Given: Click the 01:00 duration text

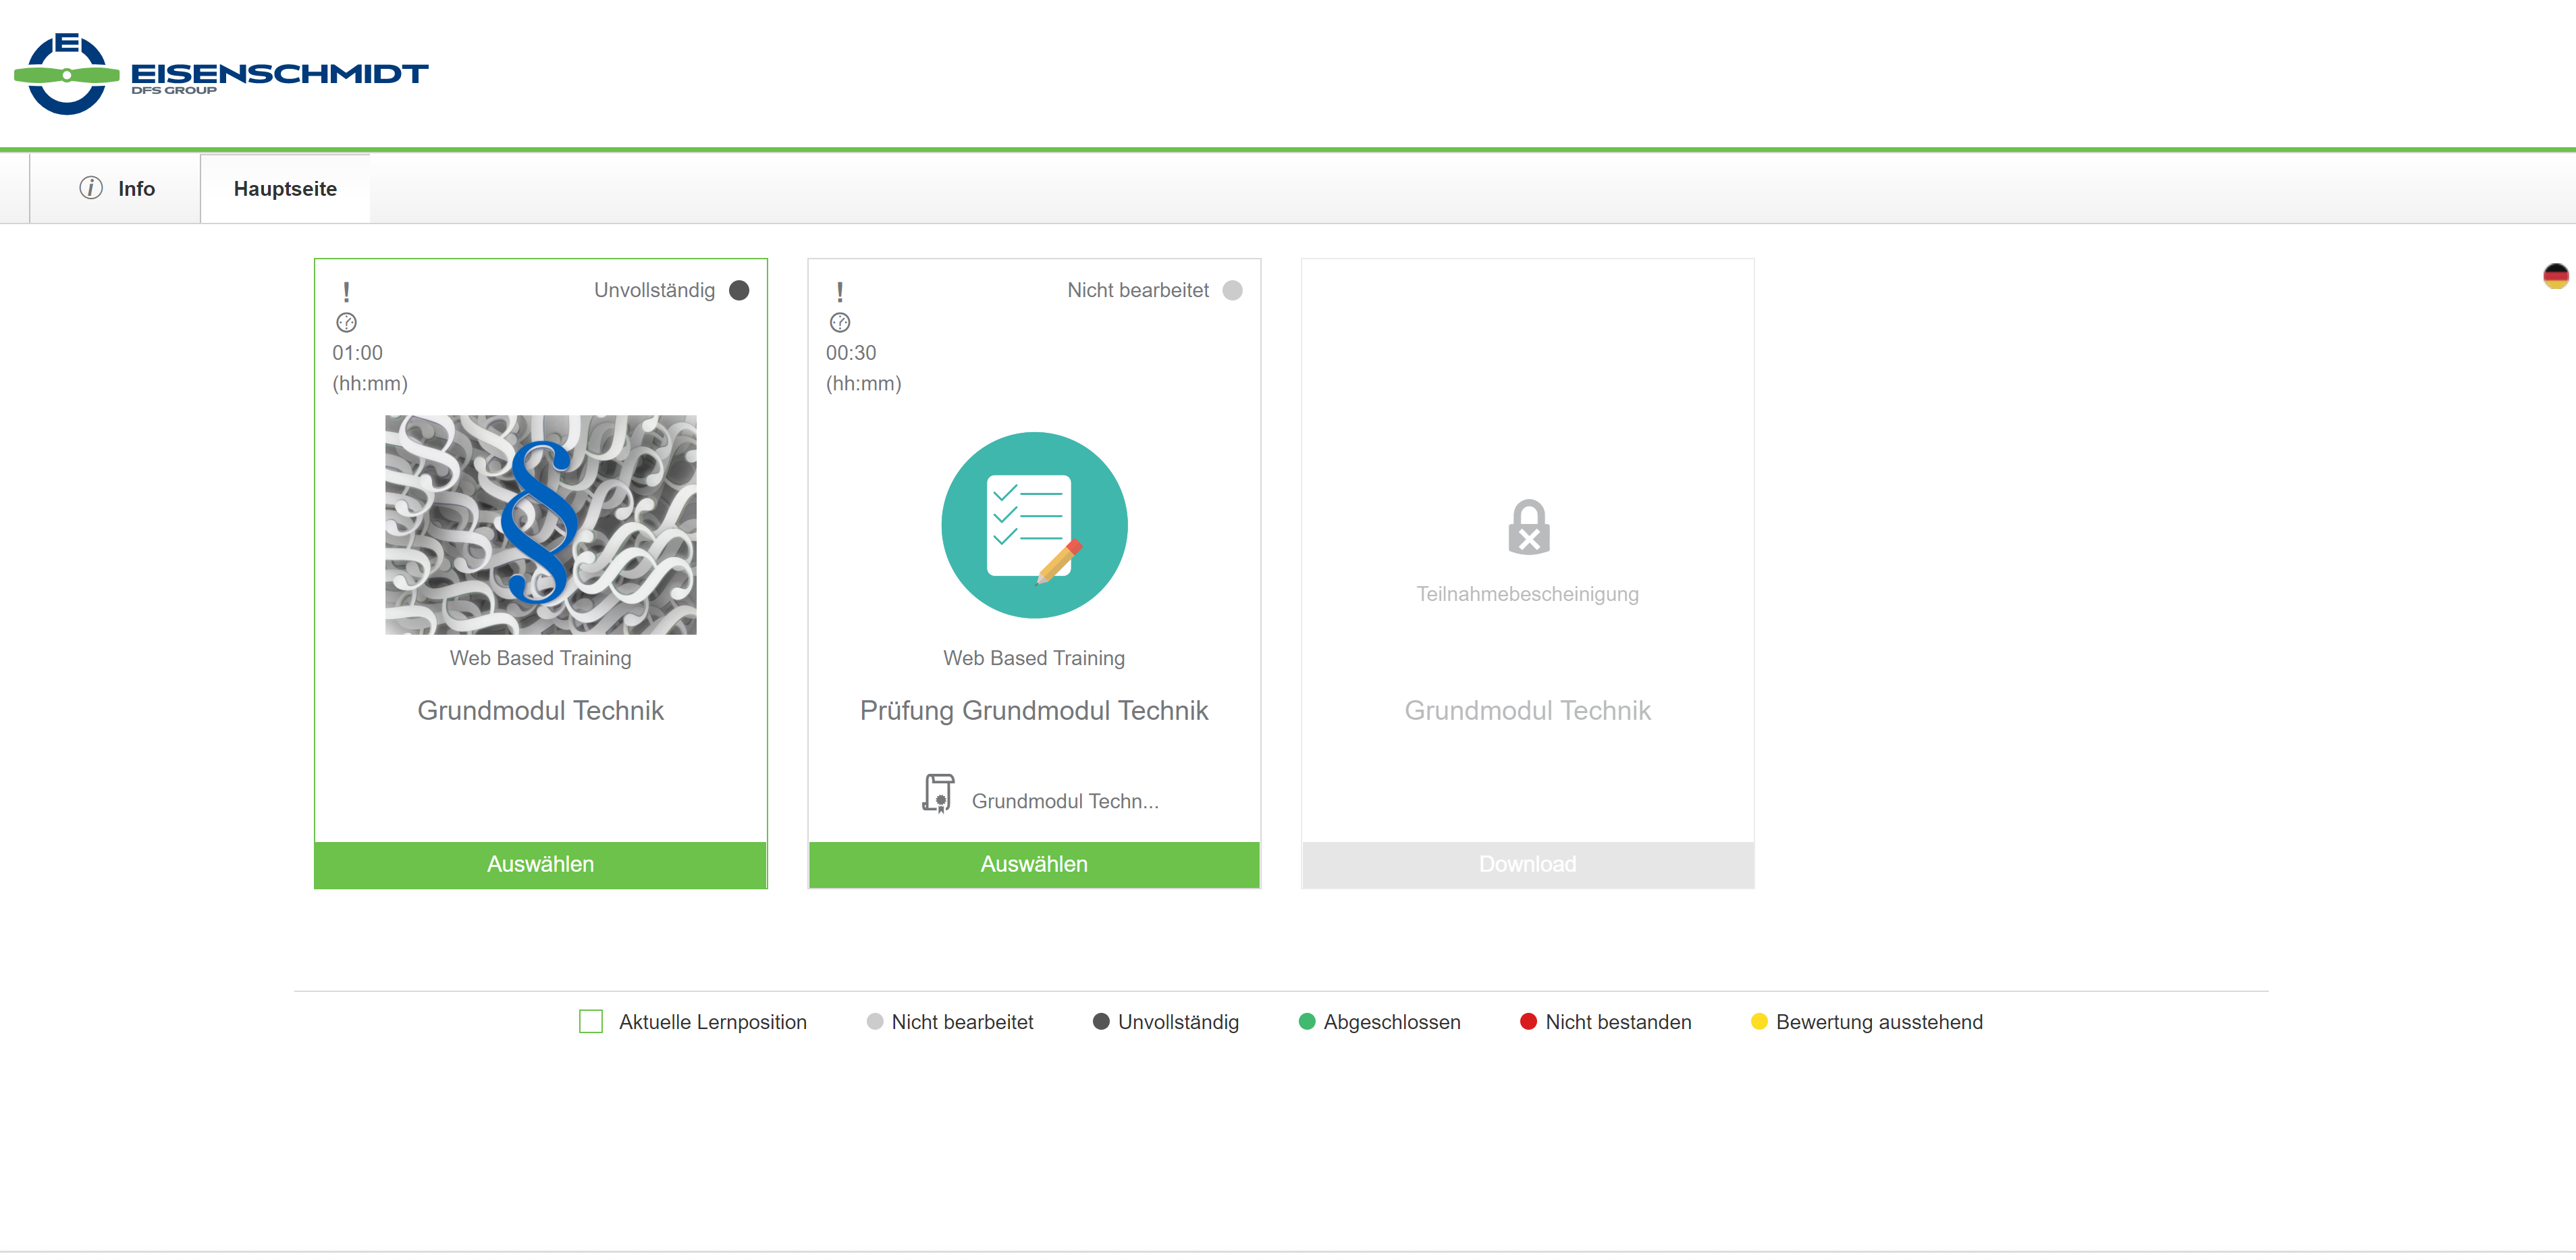Looking at the screenshot, I should click(357, 353).
